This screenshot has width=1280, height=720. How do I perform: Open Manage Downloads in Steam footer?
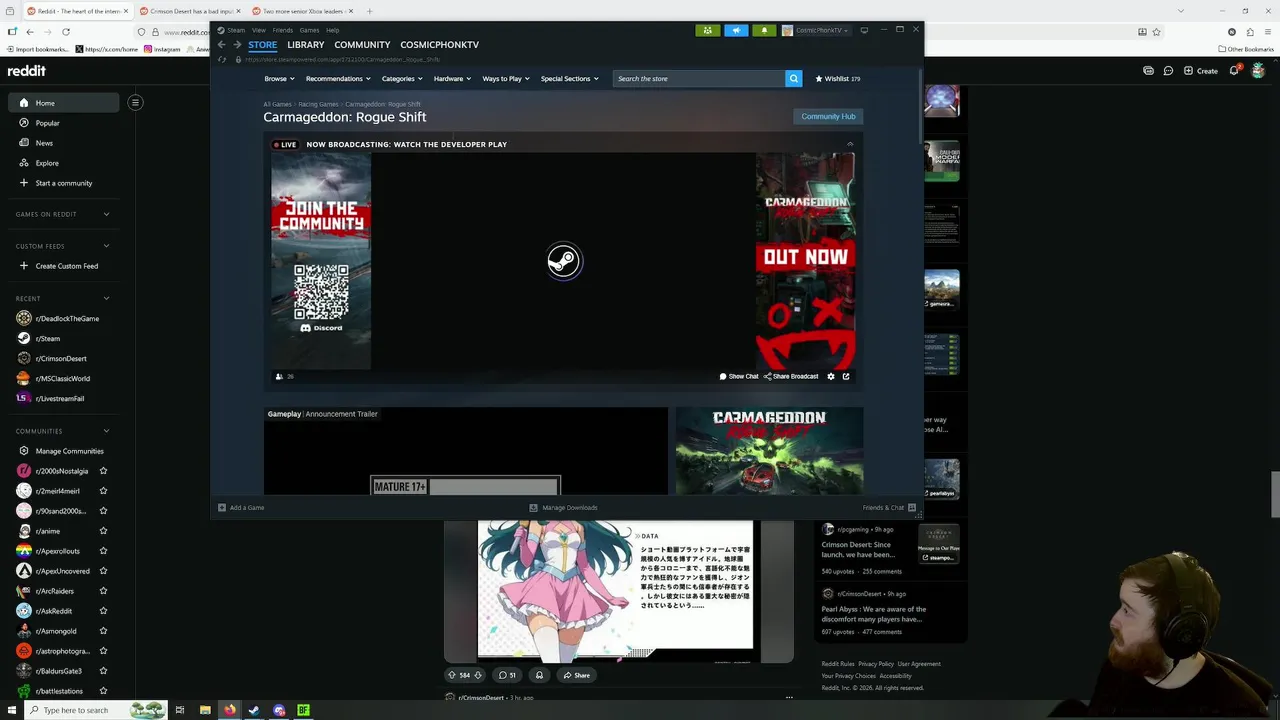(563, 507)
